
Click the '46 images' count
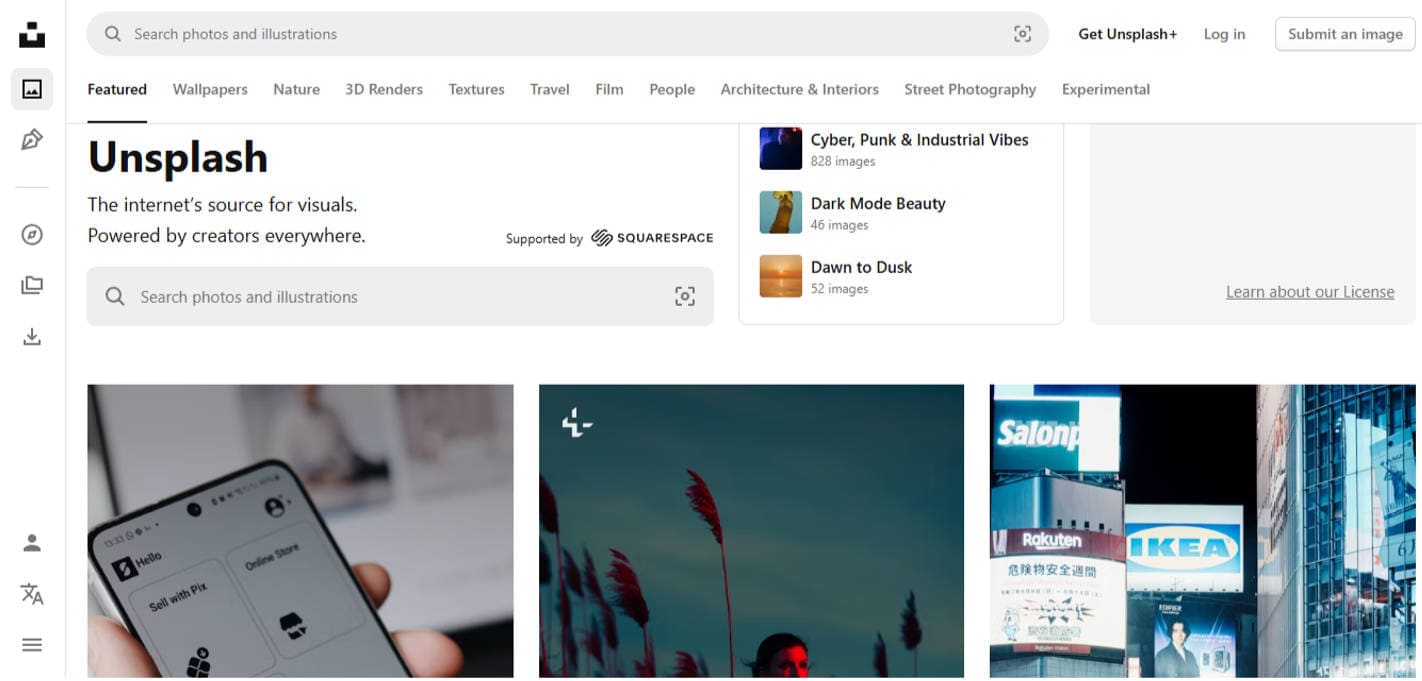839,225
